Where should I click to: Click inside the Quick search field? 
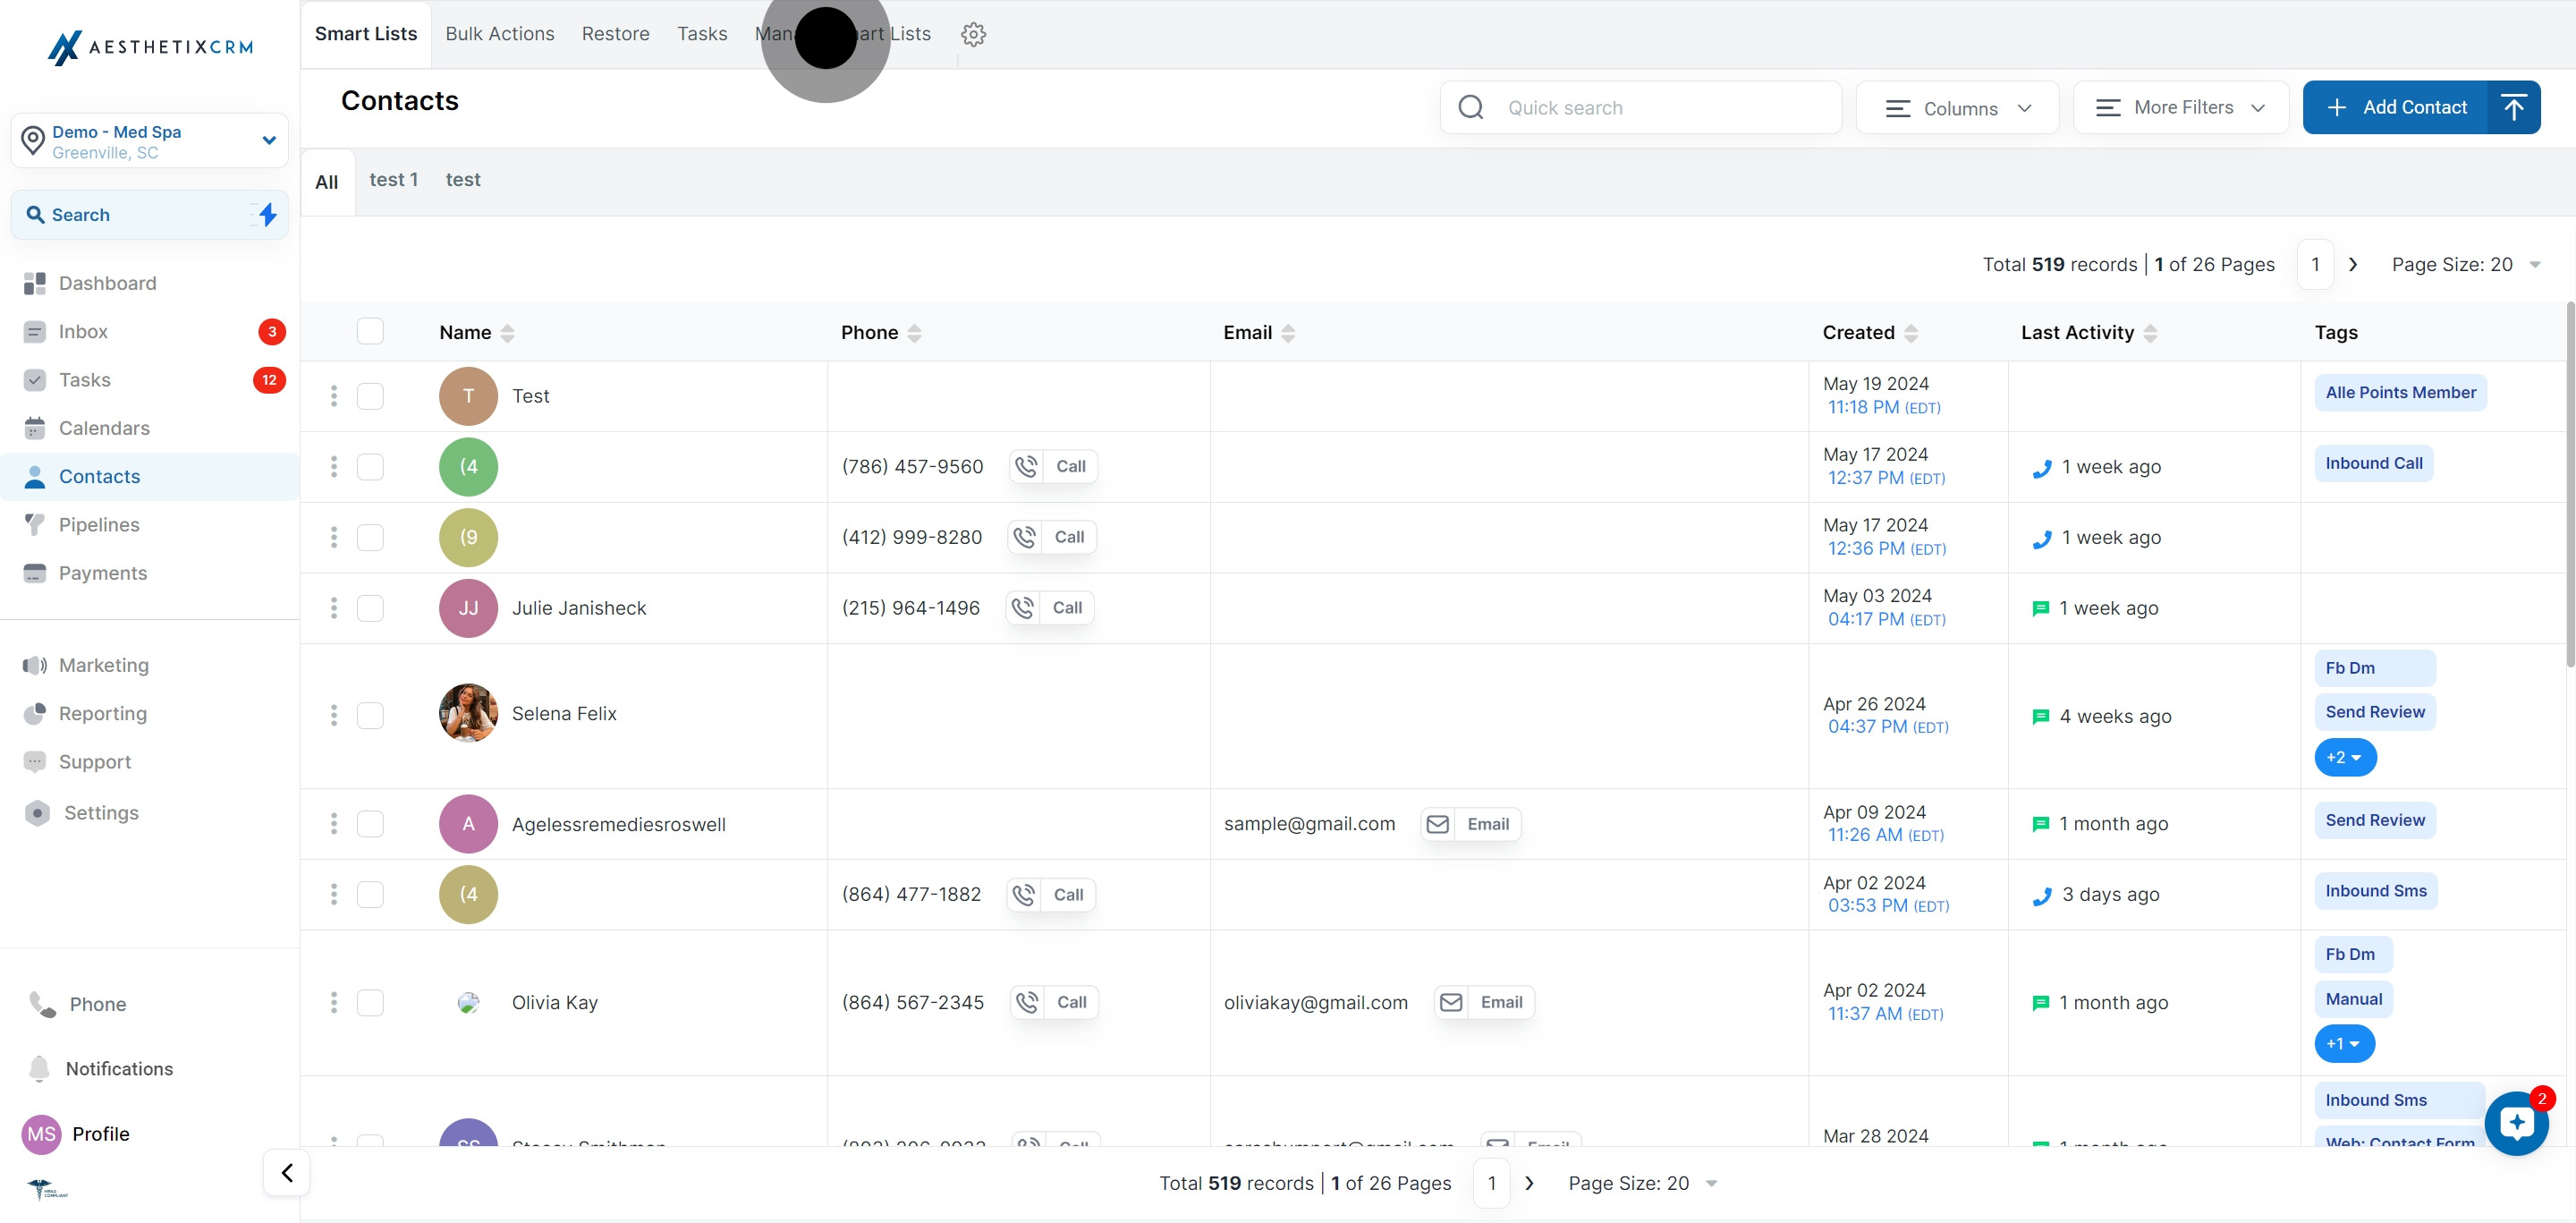click(1650, 107)
